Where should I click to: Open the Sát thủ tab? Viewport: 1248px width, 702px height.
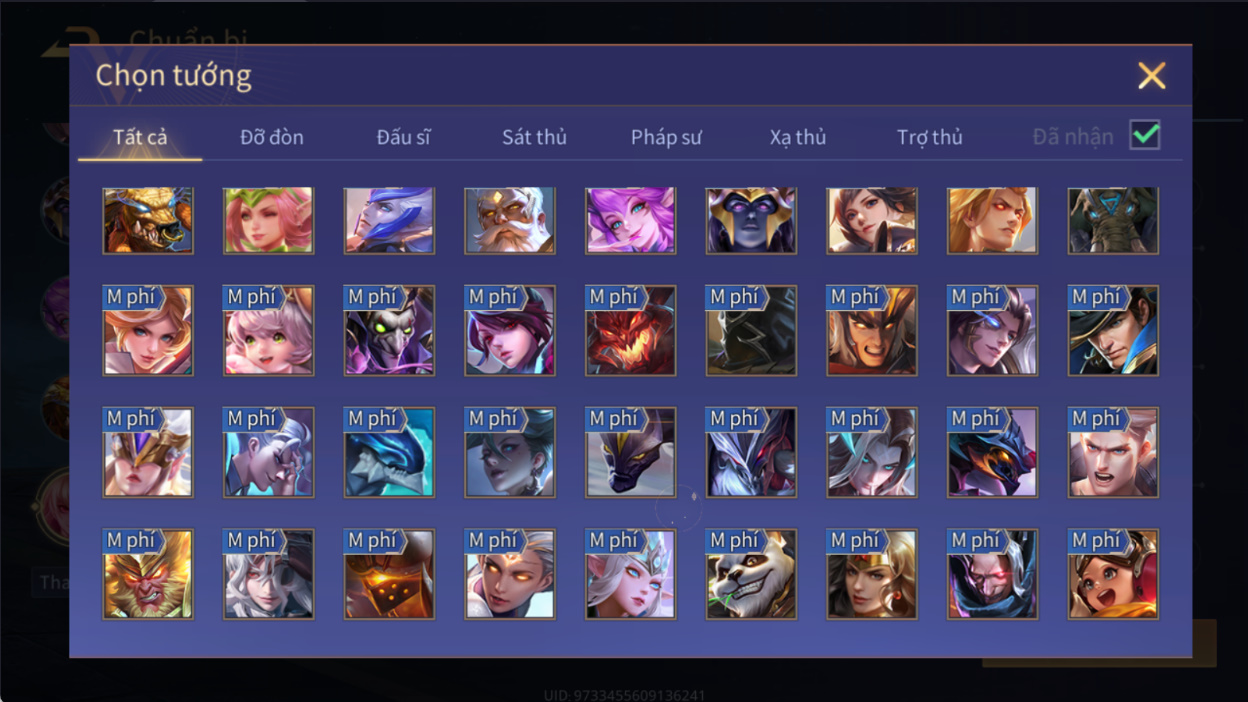coord(534,137)
